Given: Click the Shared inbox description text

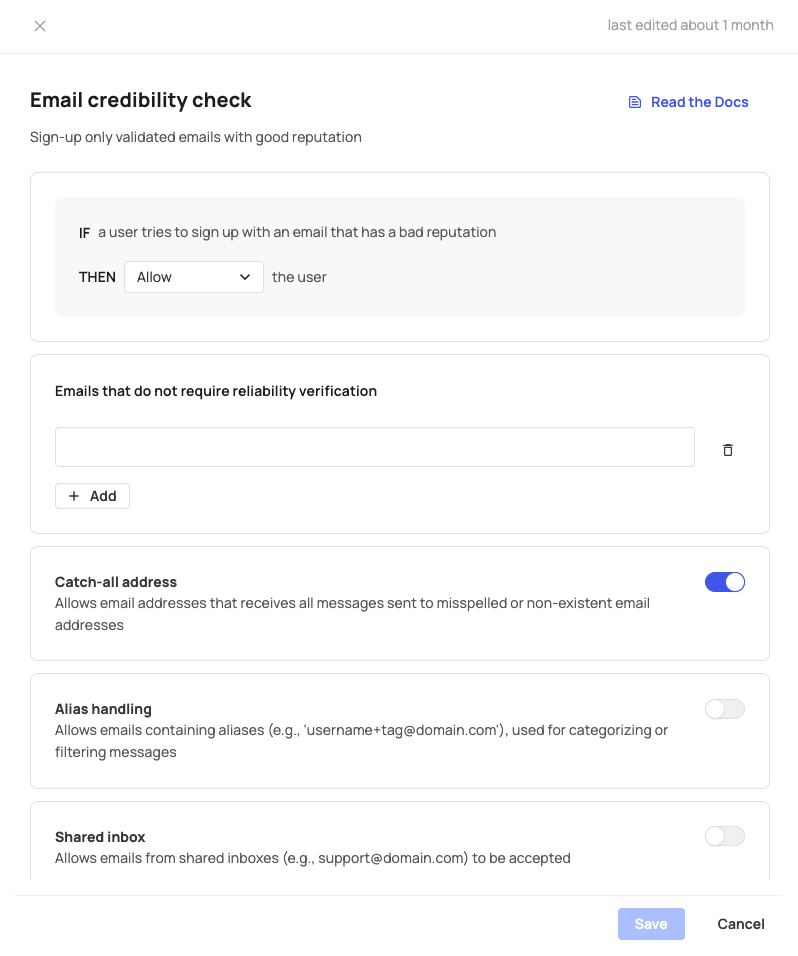Looking at the screenshot, I should click(x=313, y=857).
